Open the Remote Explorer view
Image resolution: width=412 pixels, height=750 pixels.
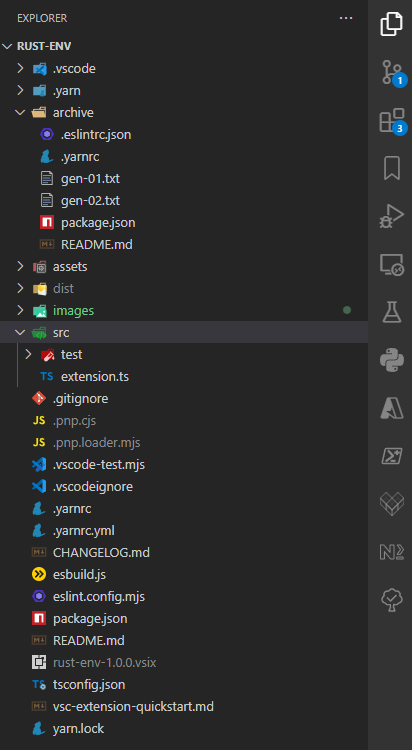point(392,265)
